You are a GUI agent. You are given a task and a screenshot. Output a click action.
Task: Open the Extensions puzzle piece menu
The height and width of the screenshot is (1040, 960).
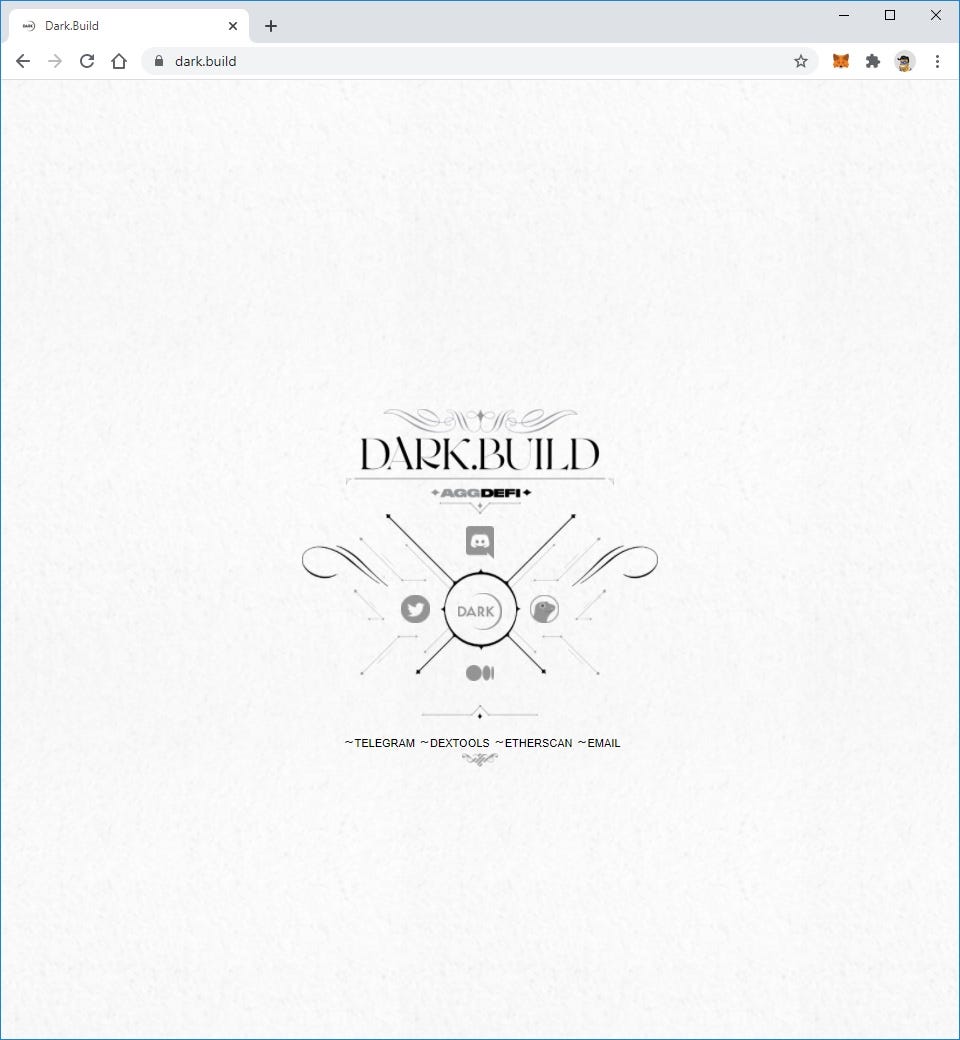(872, 61)
